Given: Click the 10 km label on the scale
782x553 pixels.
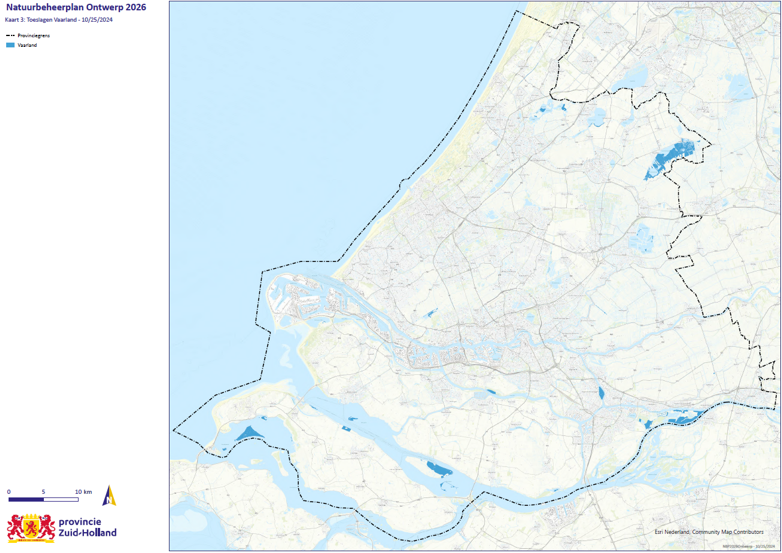Looking at the screenshot, I should click(x=84, y=491).
